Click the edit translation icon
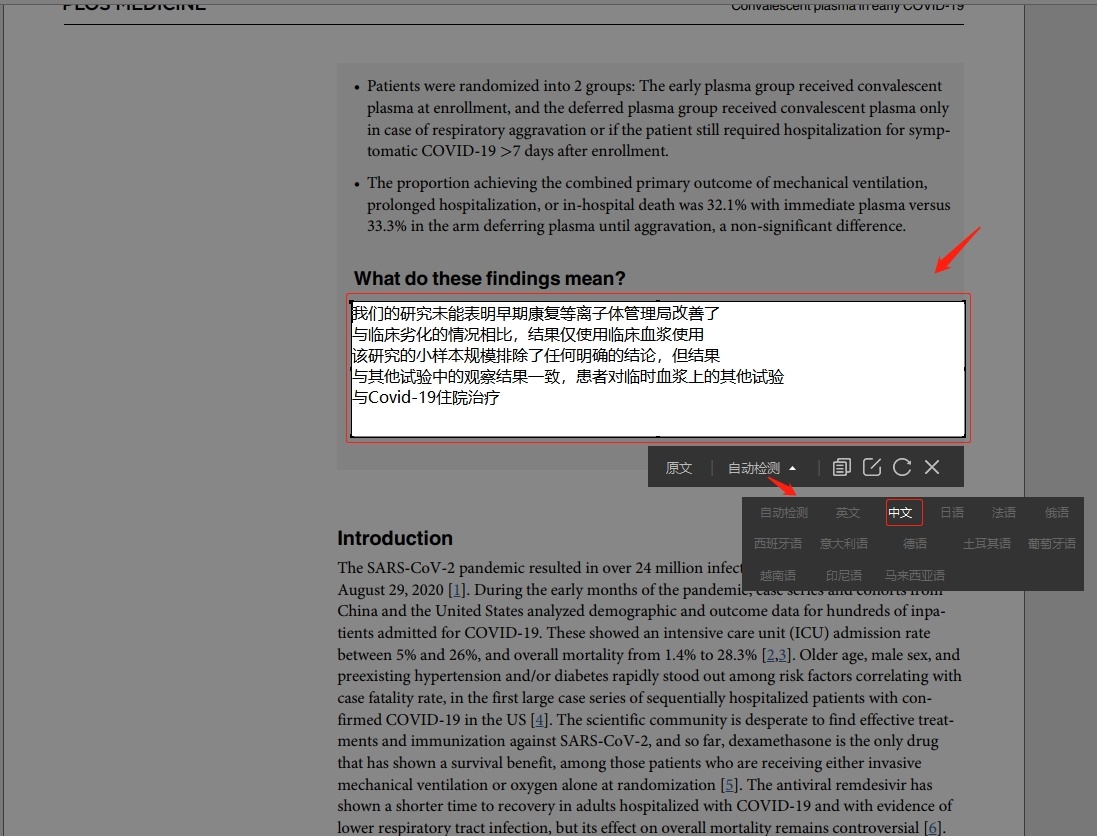The height and width of the screenshot is (836, 1097). (872, 467)
